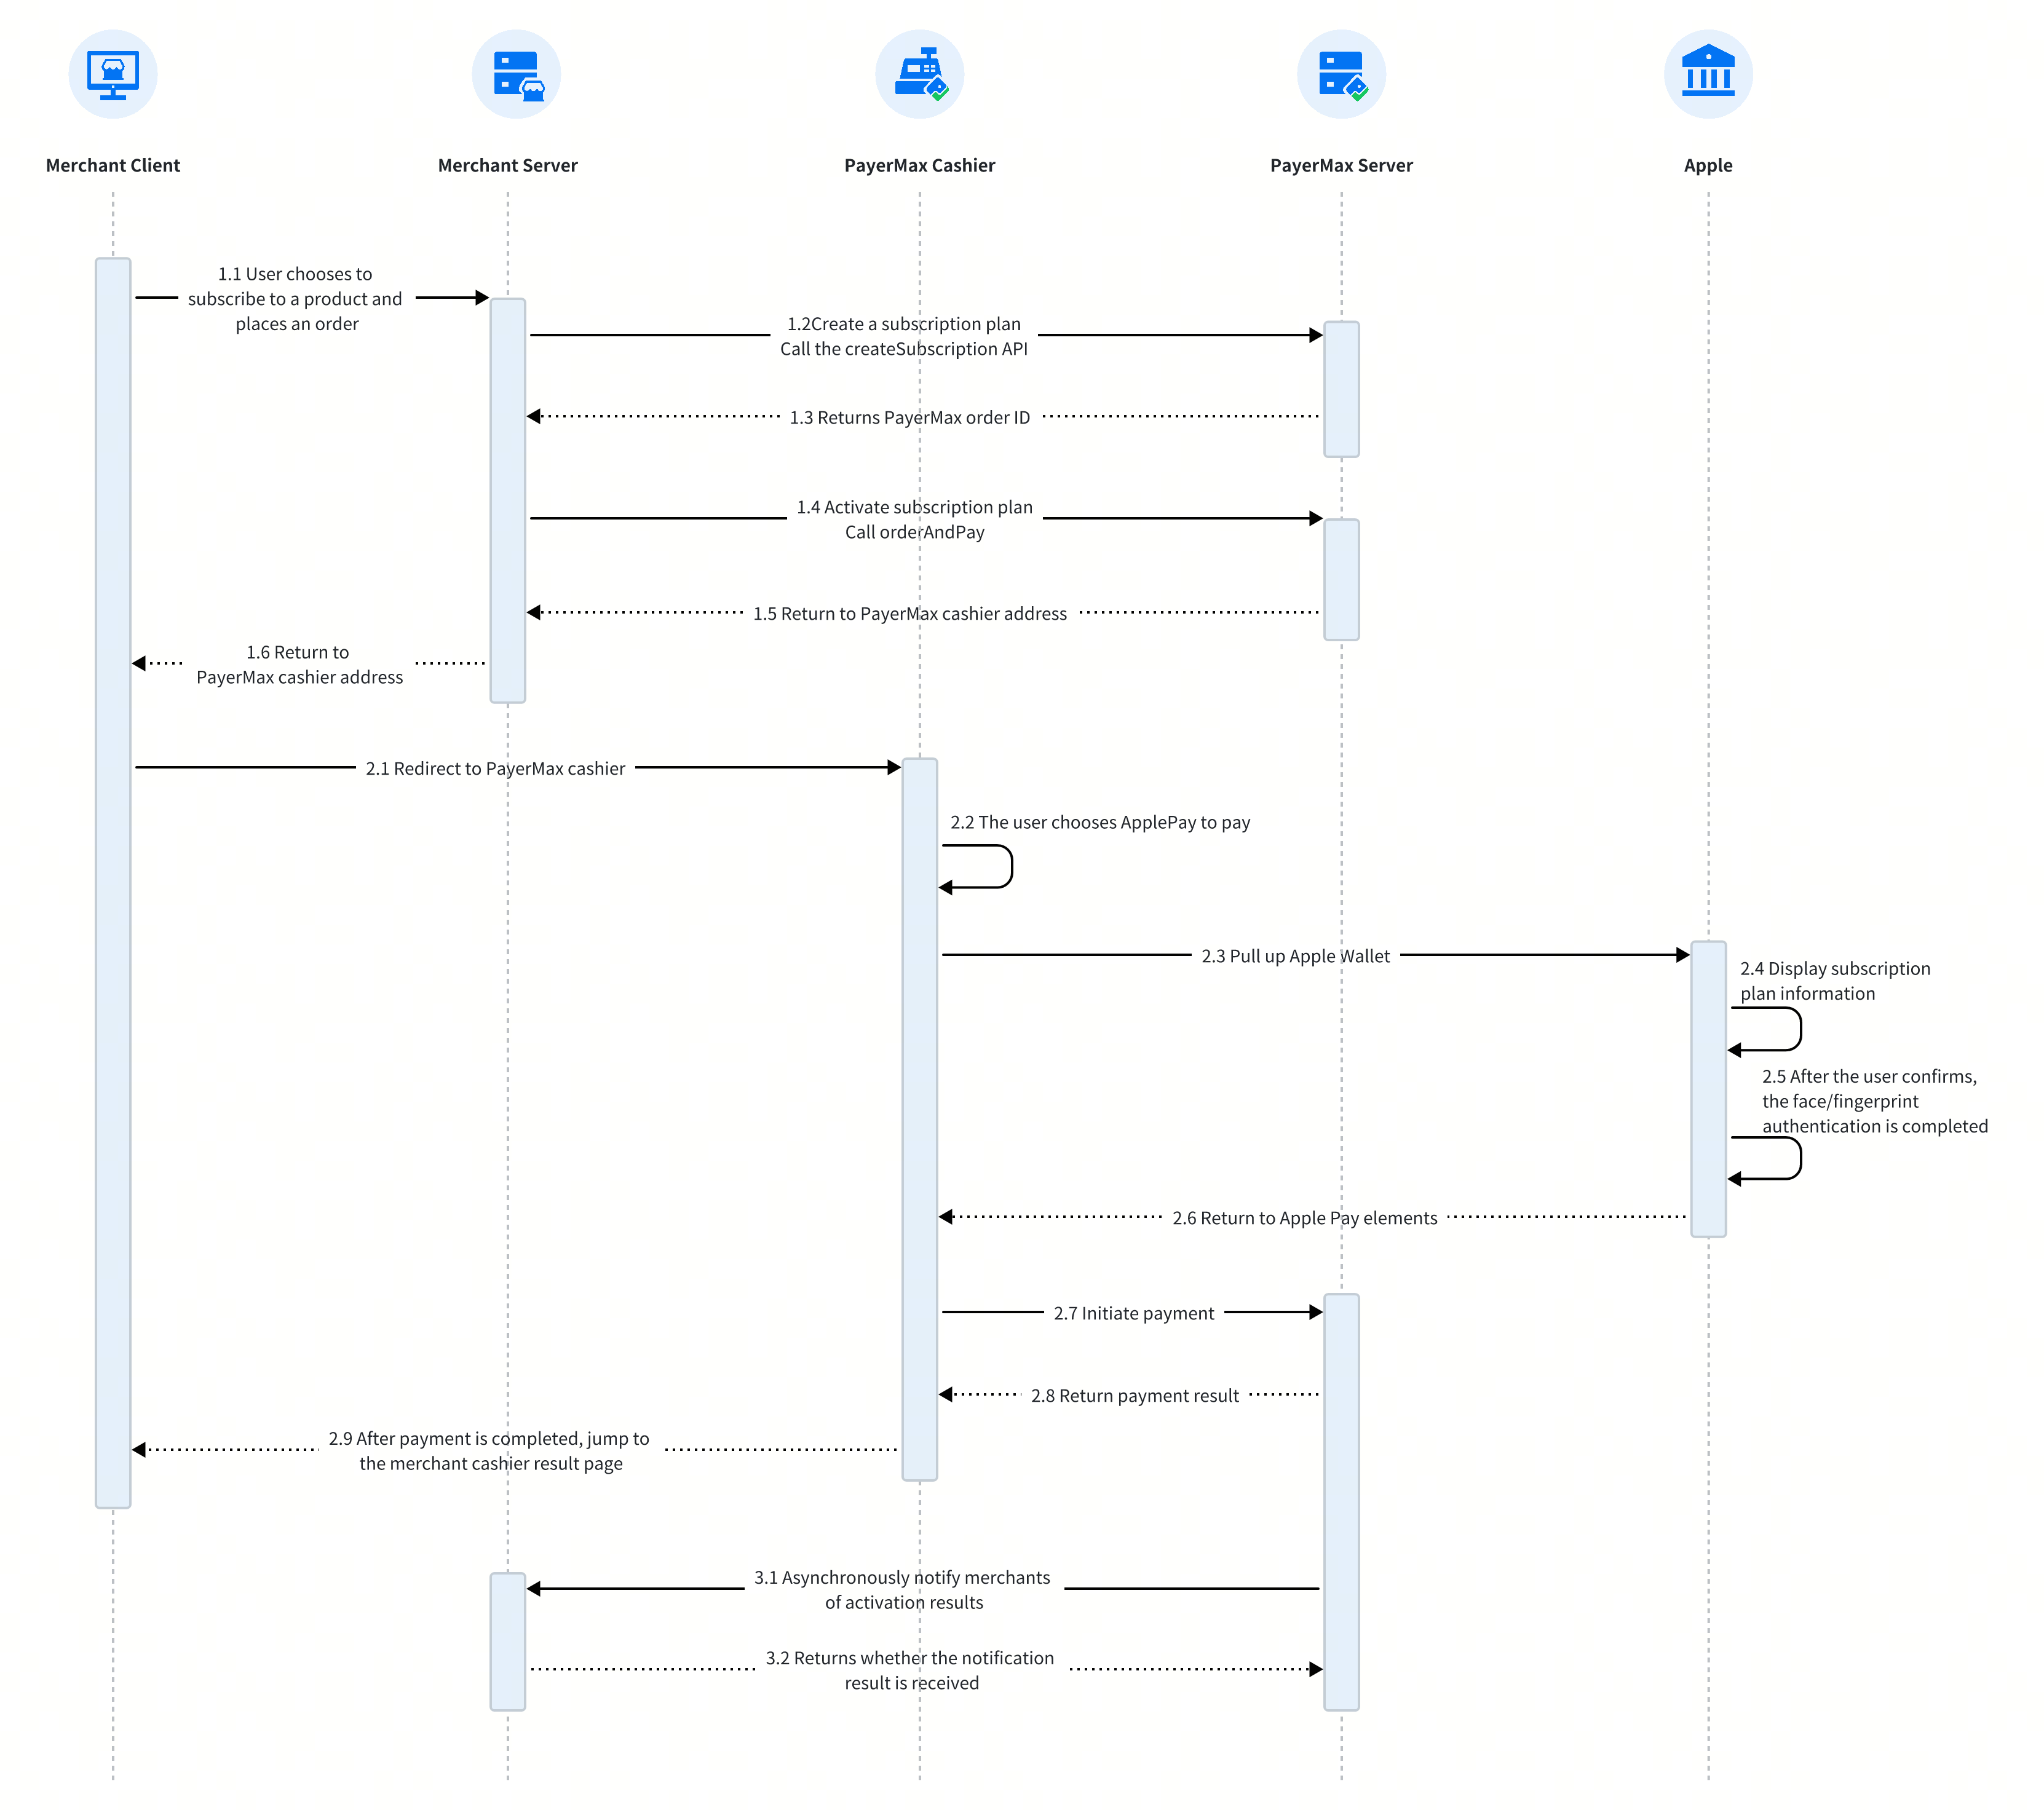Click the tall lower PayerMax Server activation bar
2044x1810 pixels.
pyautogui.click(x=1341, y=1502)
